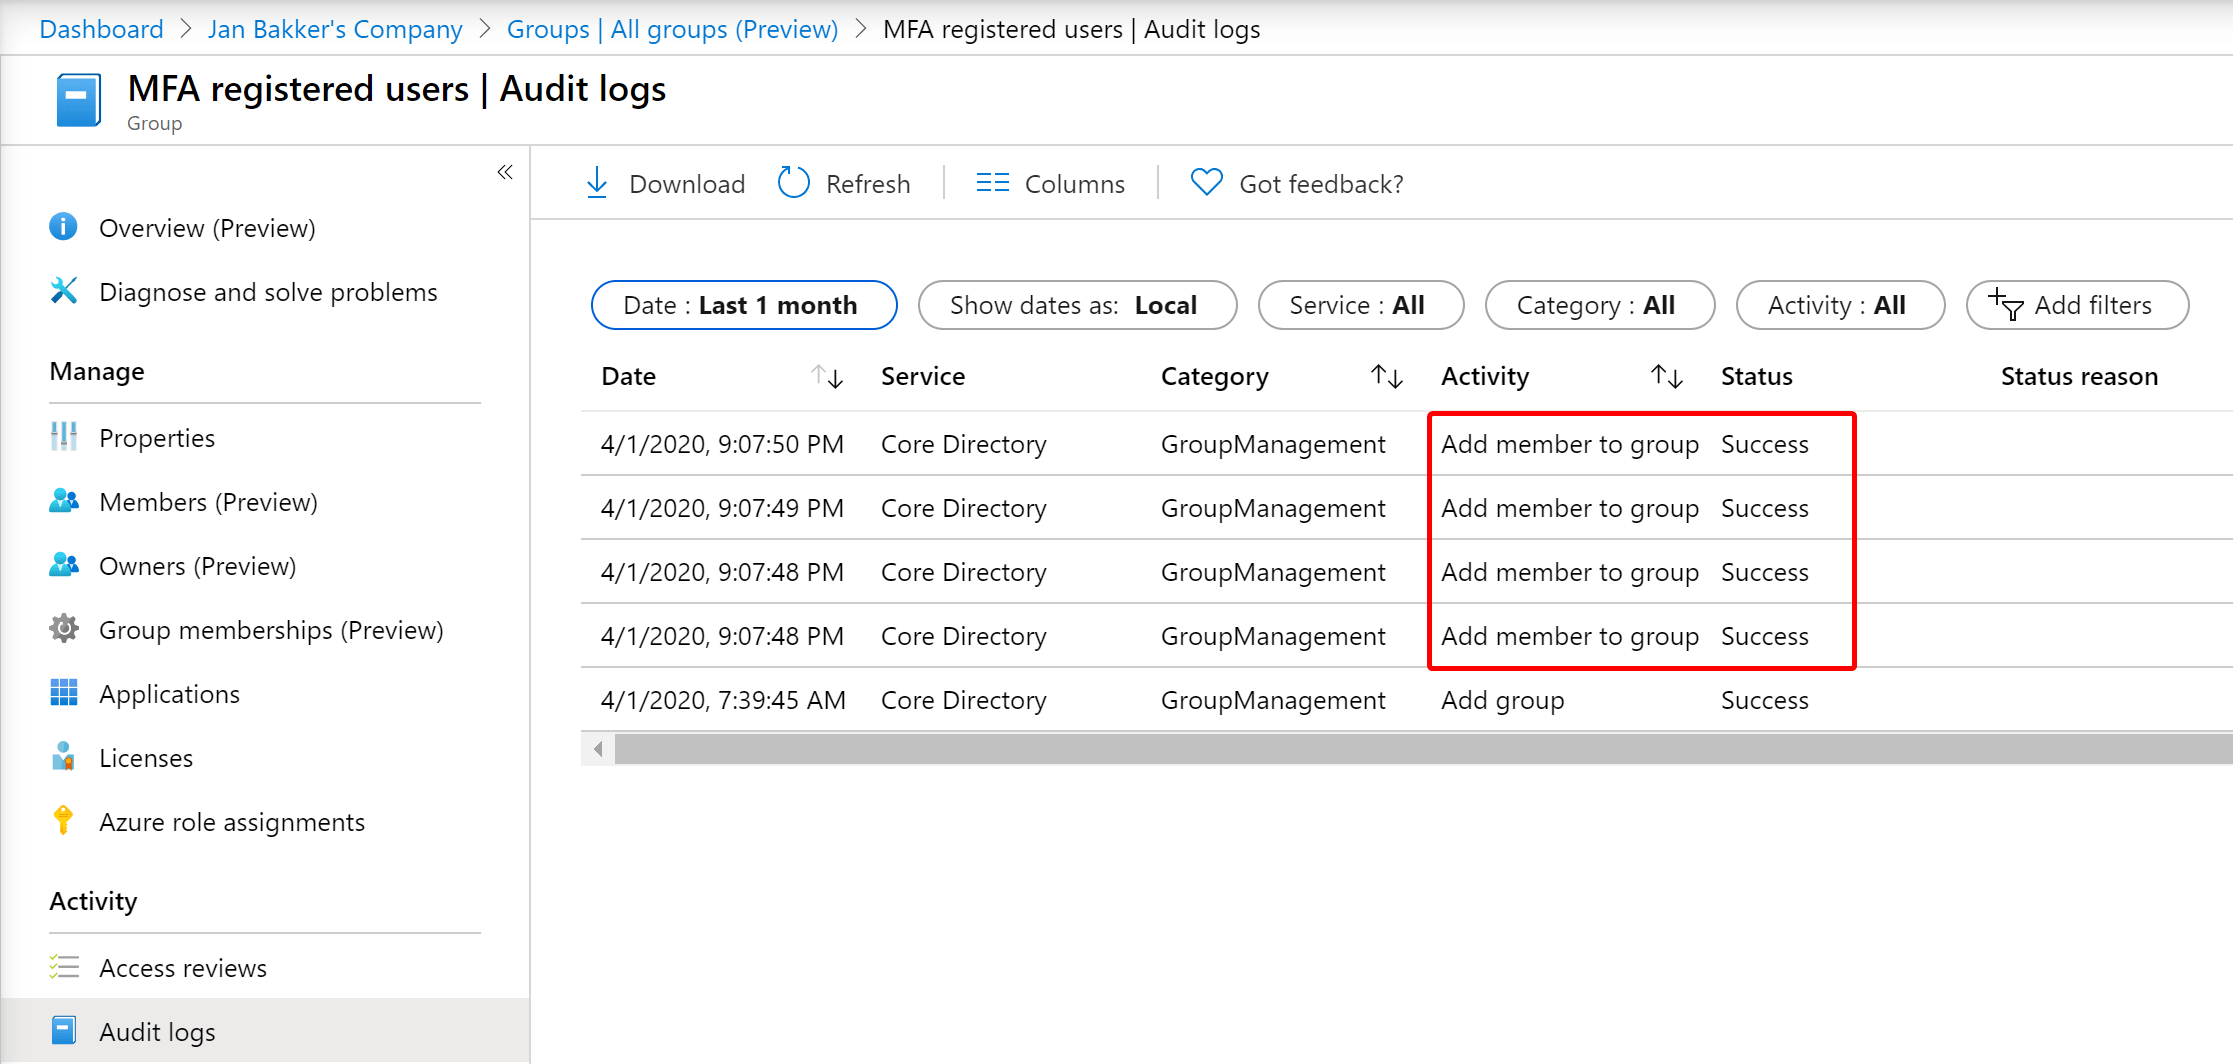Click the Refresh circular arrow icon

(794, 183)
